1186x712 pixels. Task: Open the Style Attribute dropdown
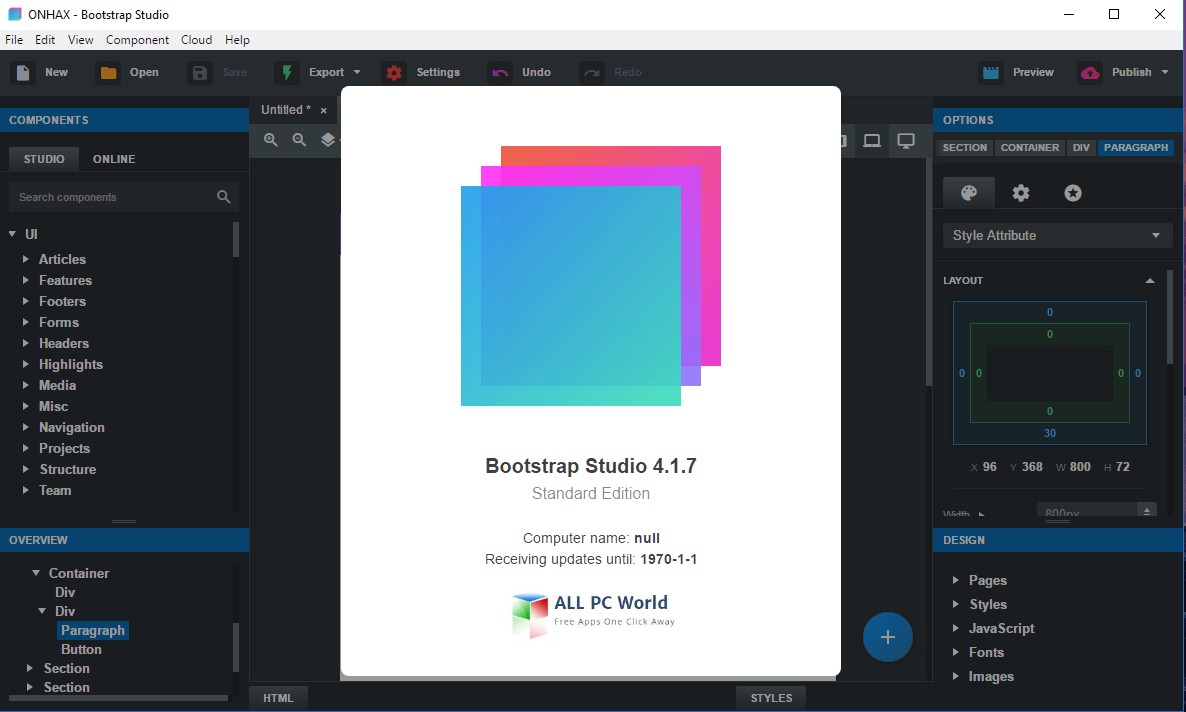coord(1057,235)
